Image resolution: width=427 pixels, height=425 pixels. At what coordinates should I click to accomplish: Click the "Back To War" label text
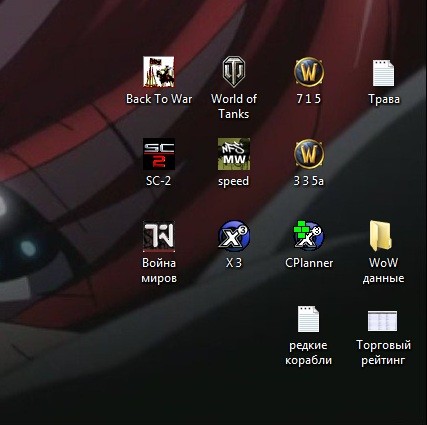pos(159,99)
